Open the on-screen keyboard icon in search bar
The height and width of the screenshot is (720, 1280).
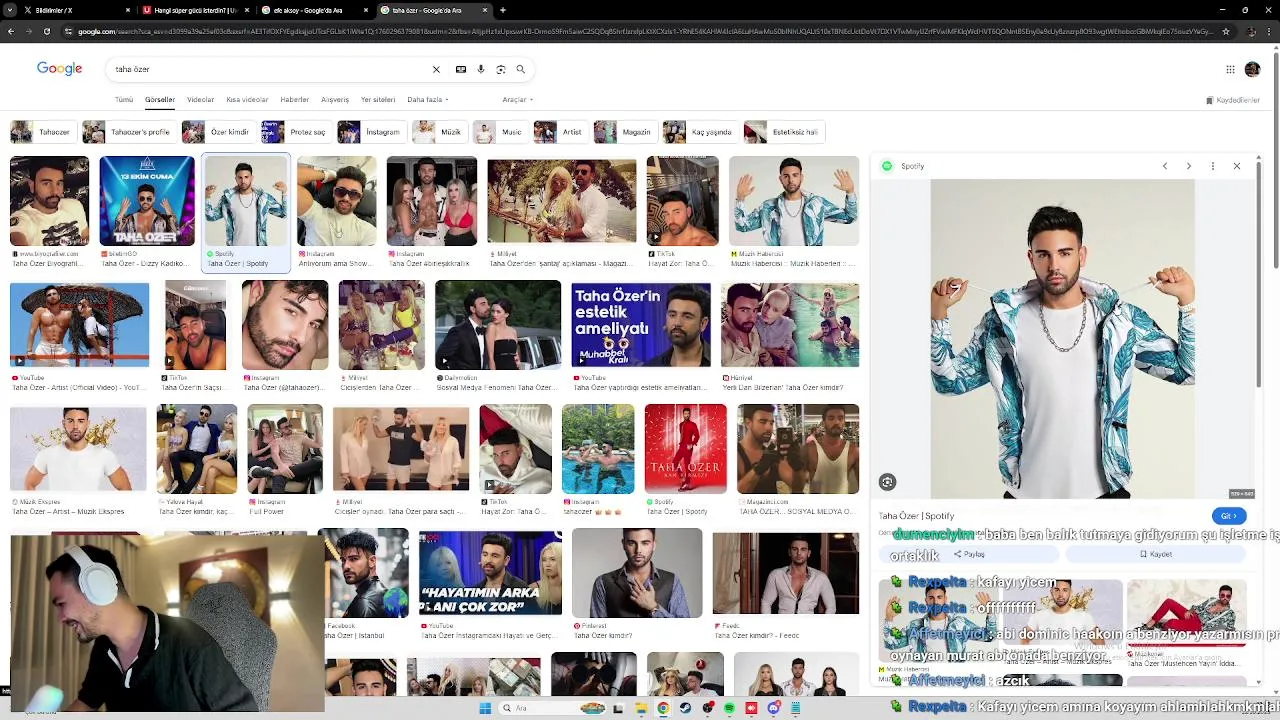[461, 69]
